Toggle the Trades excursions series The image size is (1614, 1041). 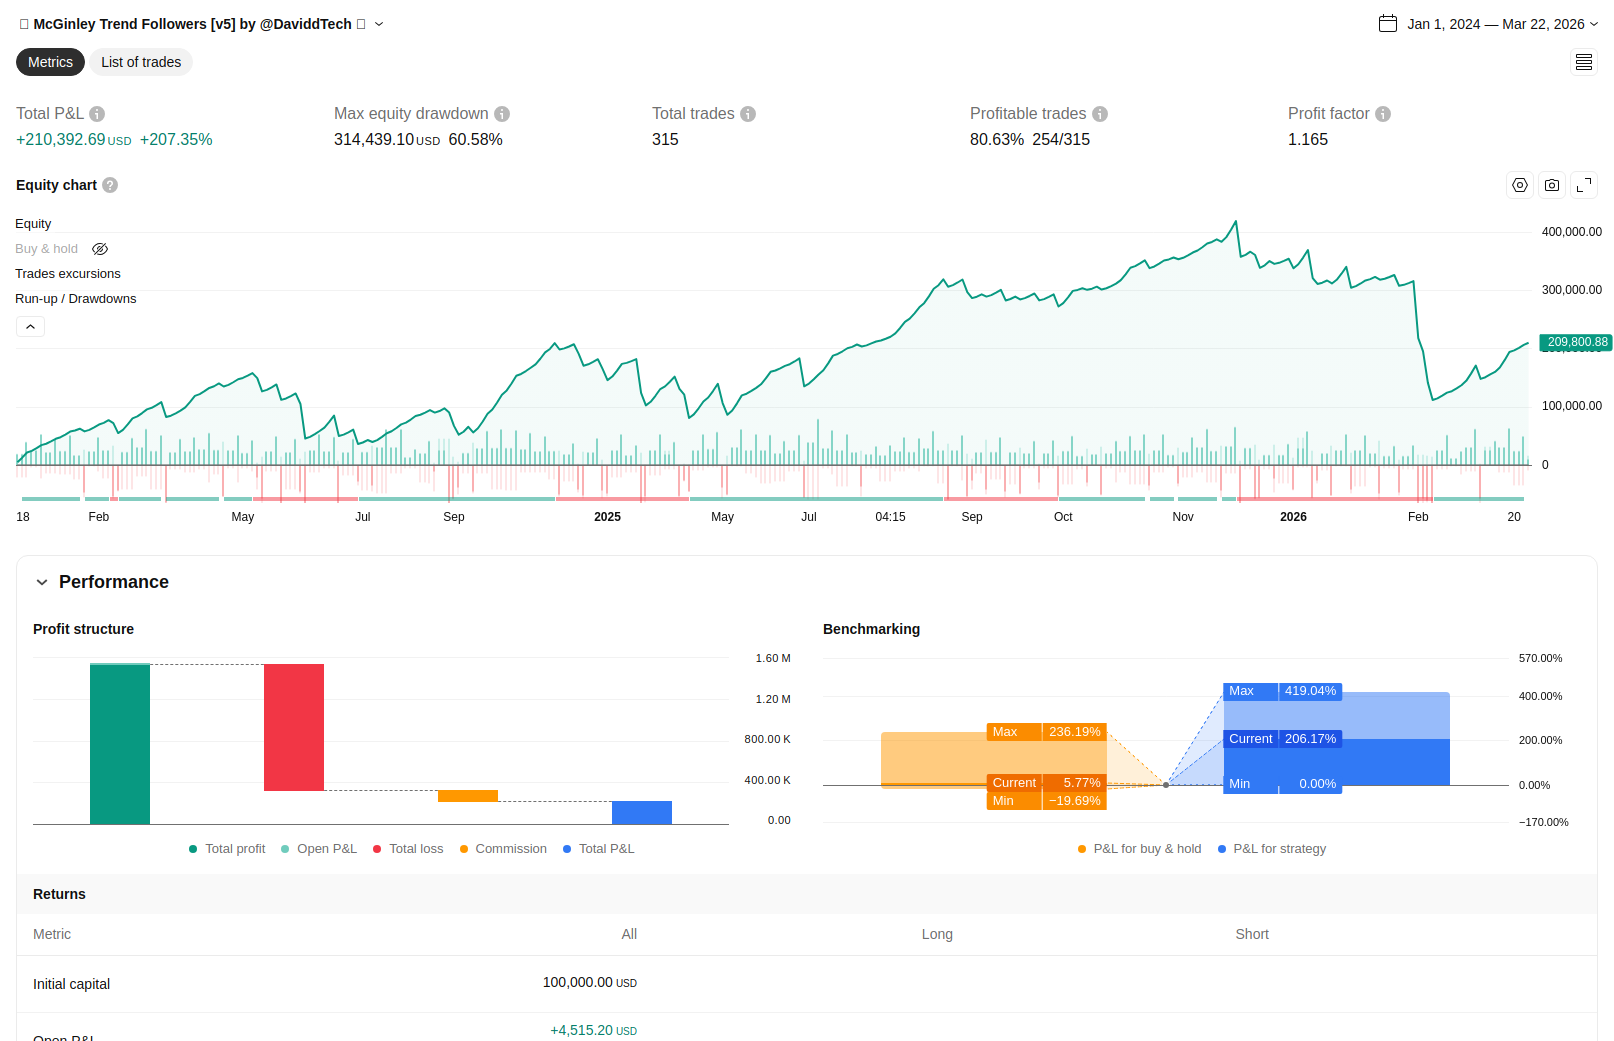(68, 274)
